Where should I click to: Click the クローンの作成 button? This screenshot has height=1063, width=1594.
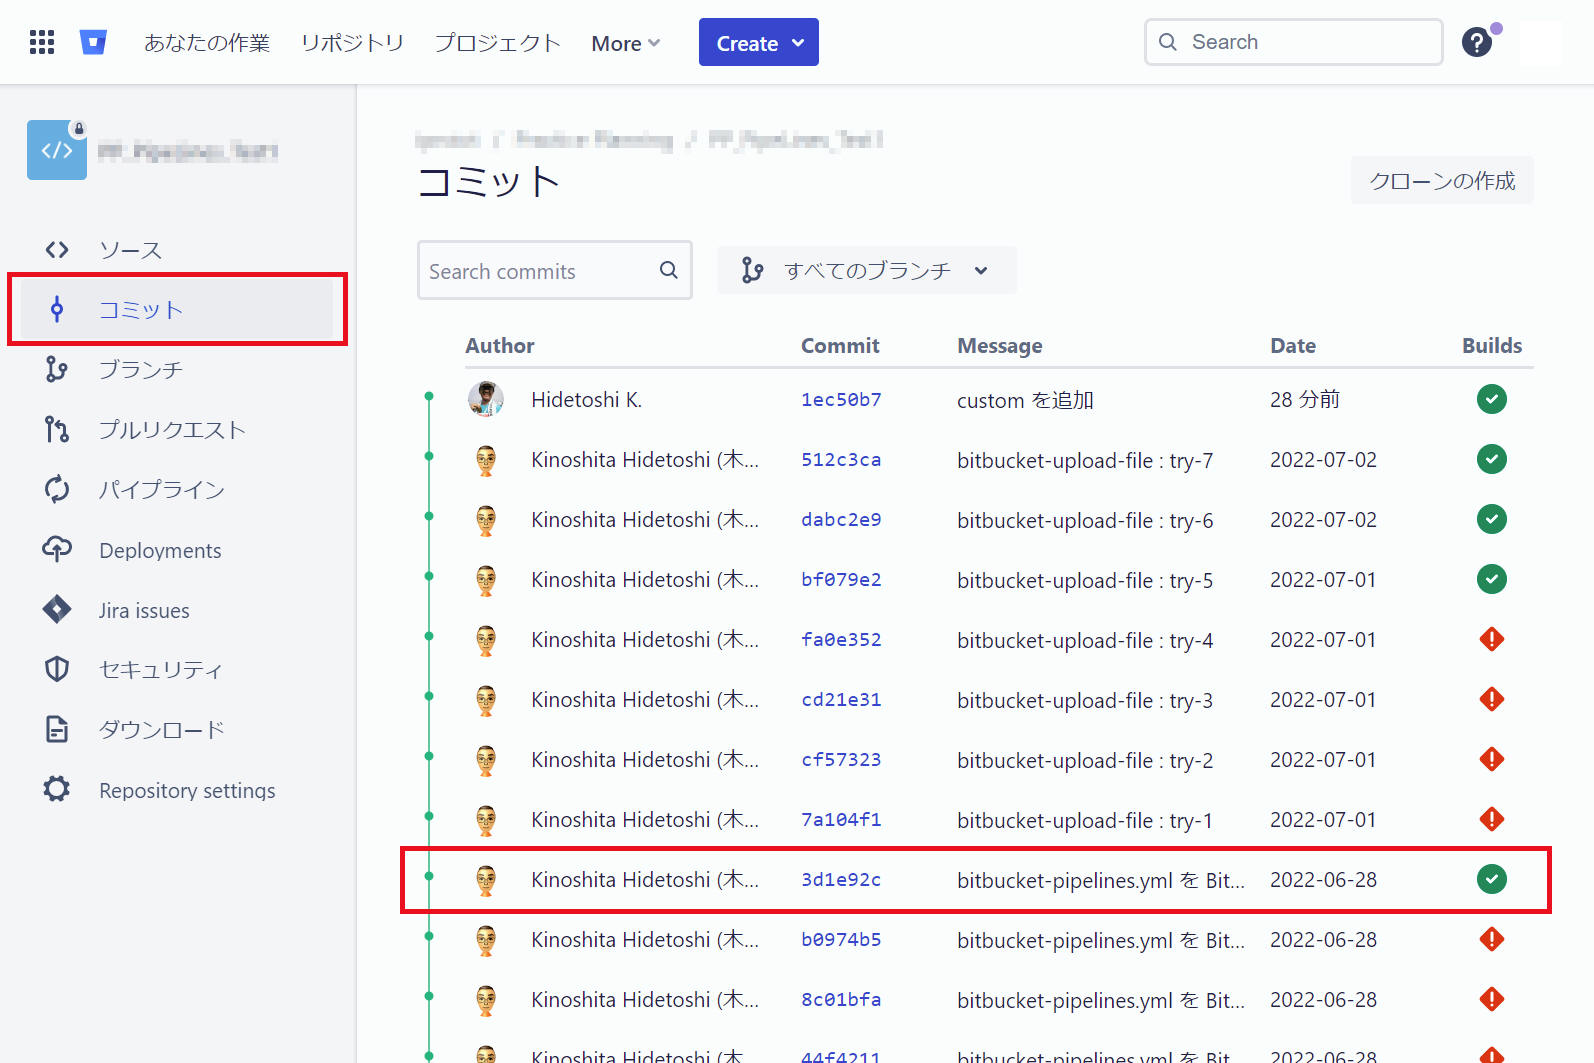pos(1441,181)
